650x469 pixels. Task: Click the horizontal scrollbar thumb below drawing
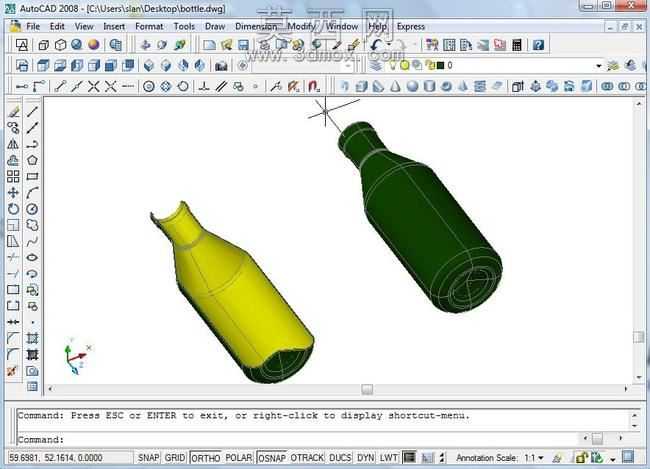(x=367, y=389)
